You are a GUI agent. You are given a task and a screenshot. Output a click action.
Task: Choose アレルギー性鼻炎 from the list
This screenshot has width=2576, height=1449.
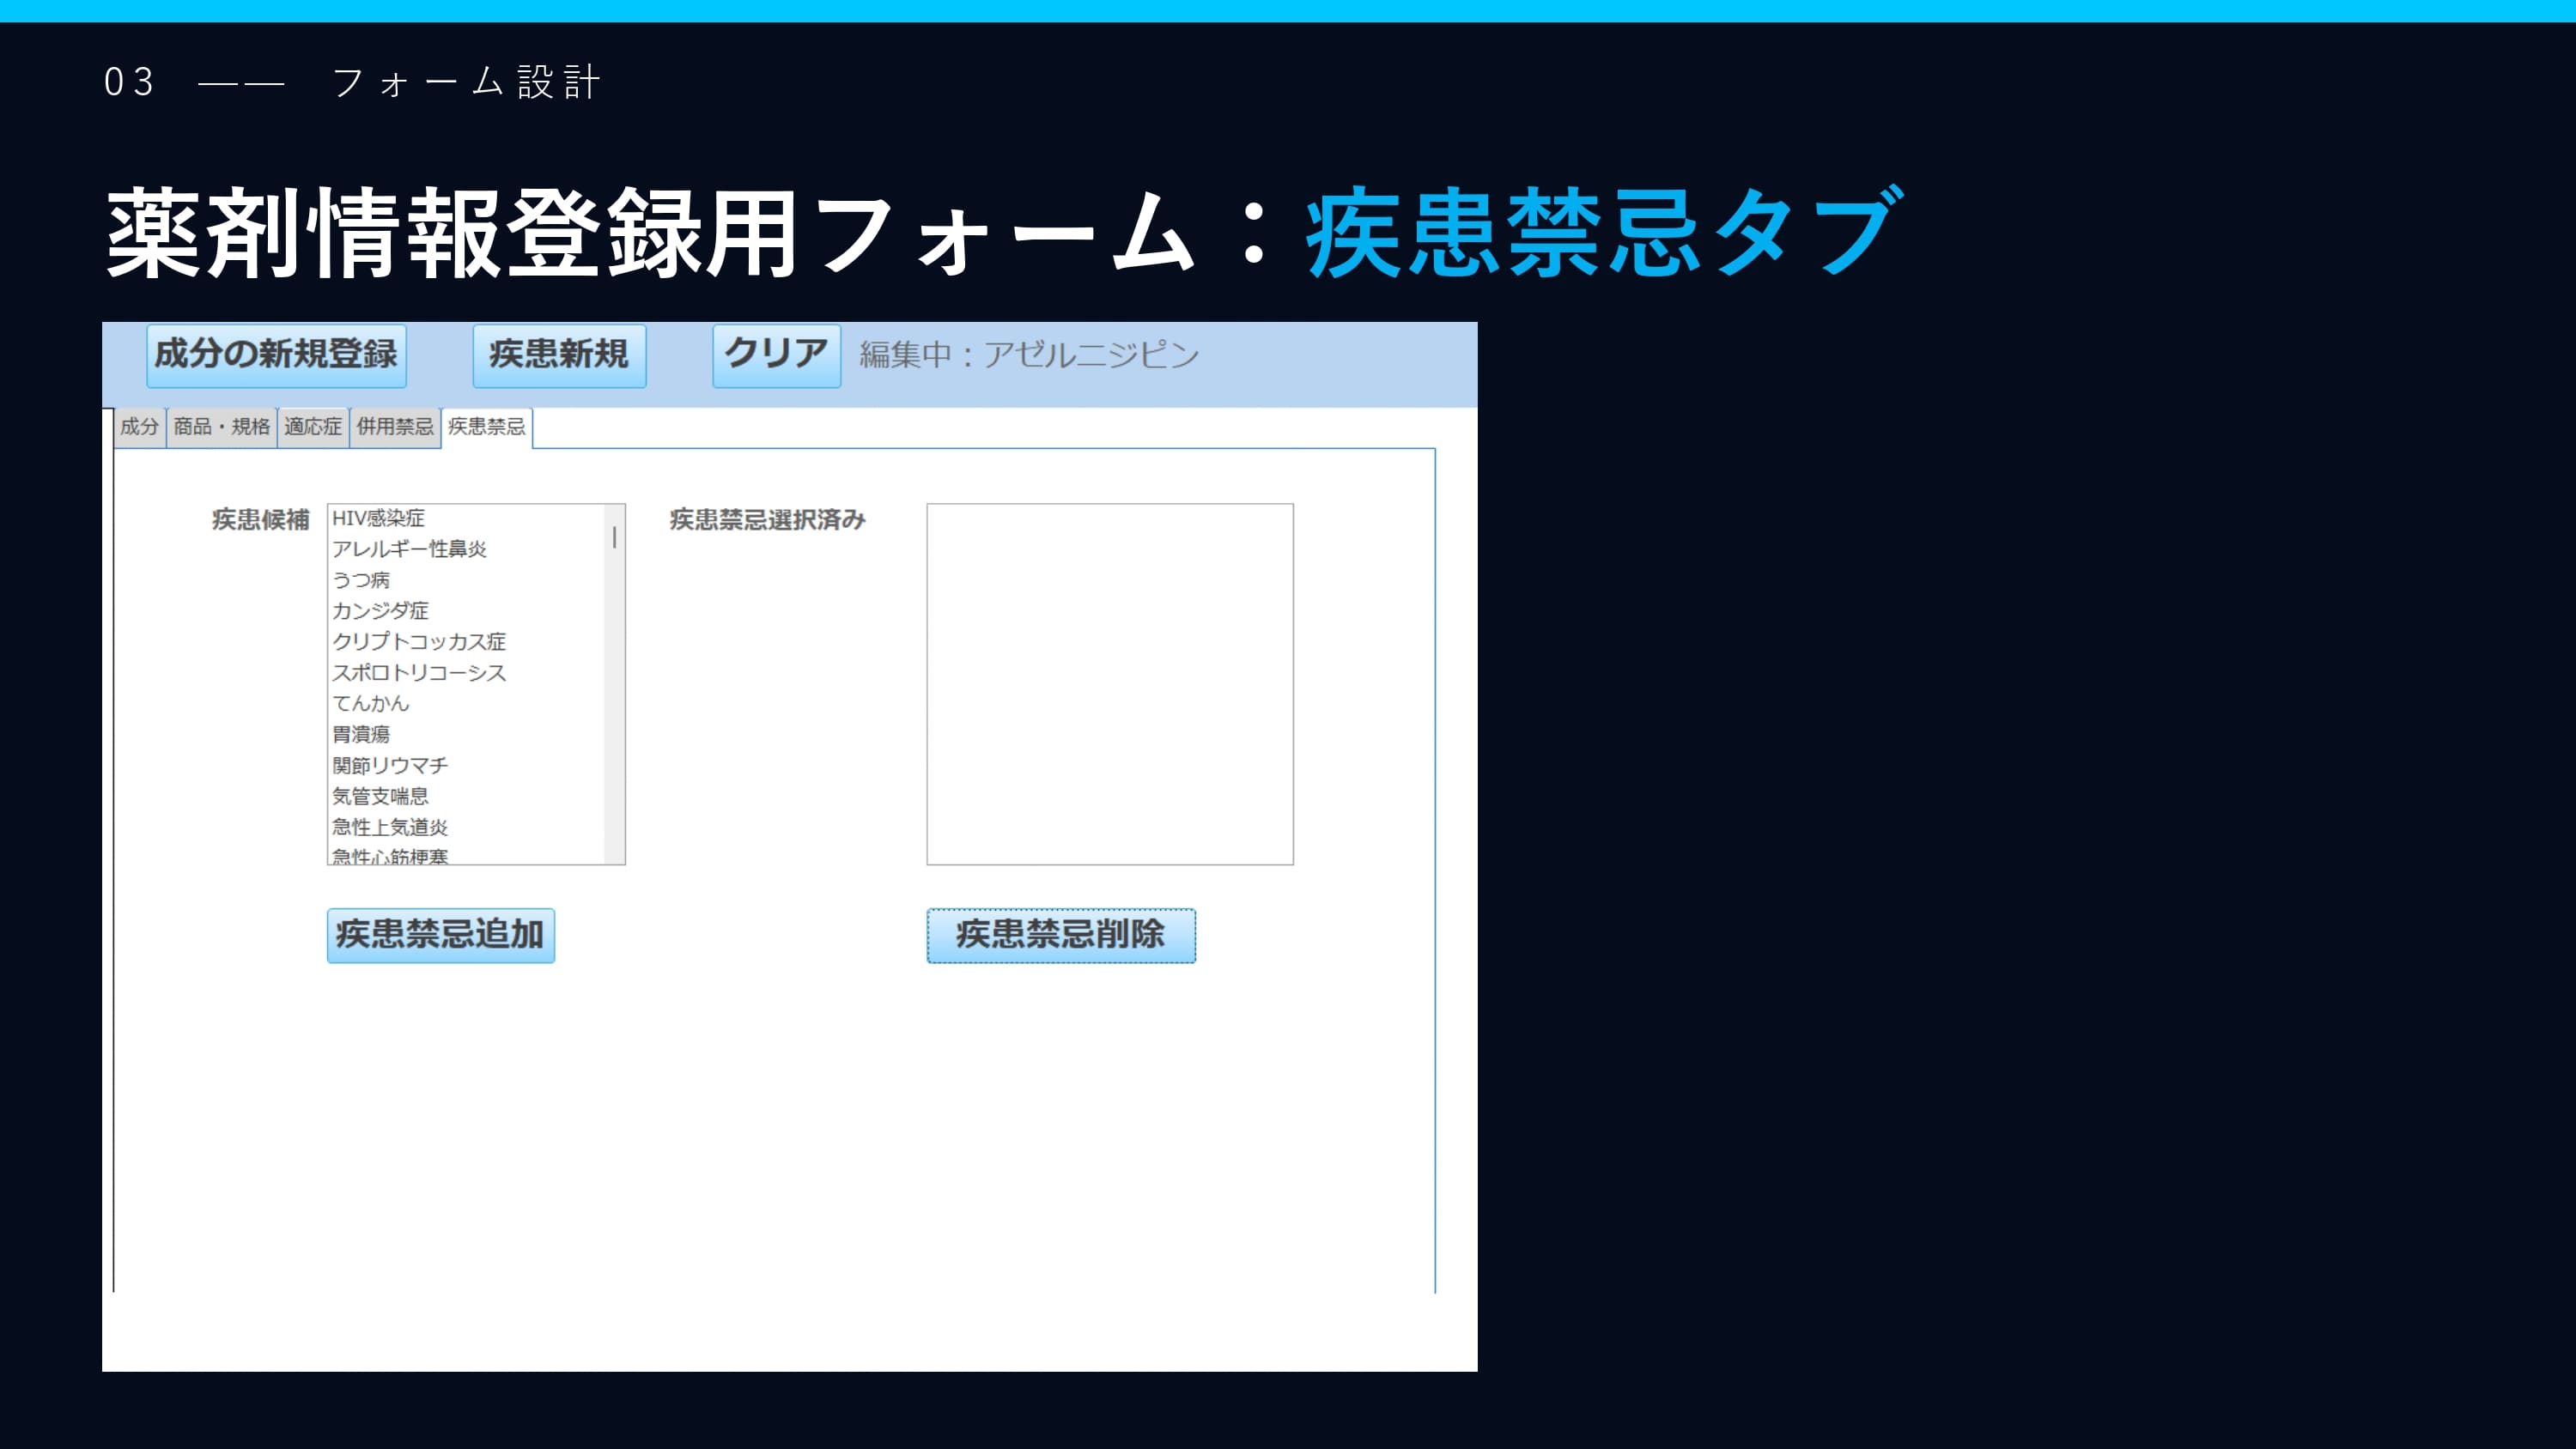pyautogui.click(x=409, y=549)
